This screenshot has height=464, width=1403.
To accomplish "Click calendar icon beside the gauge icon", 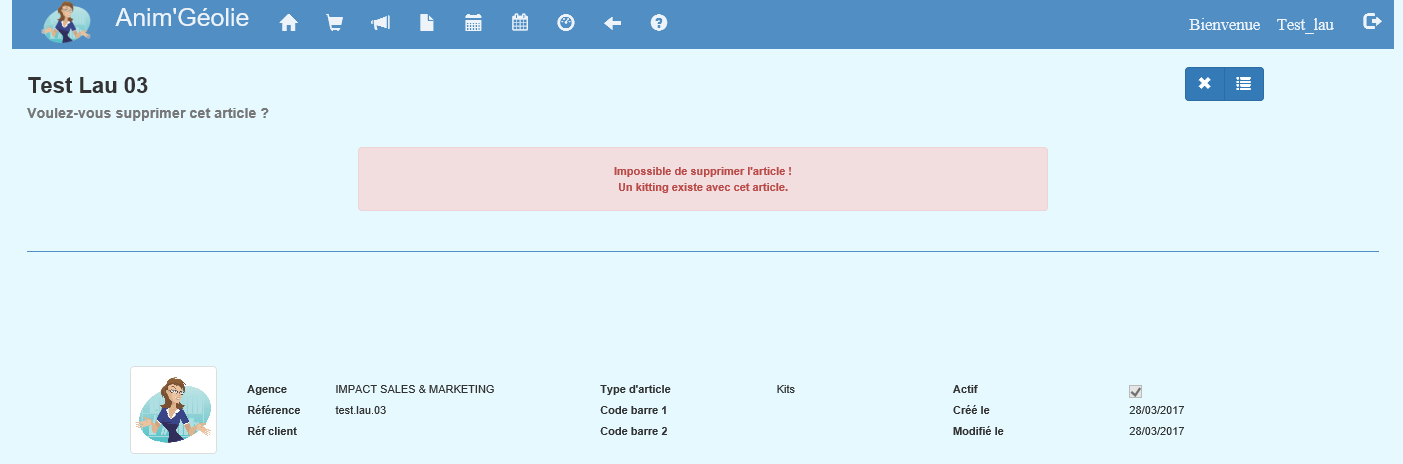I will point(520,23).
